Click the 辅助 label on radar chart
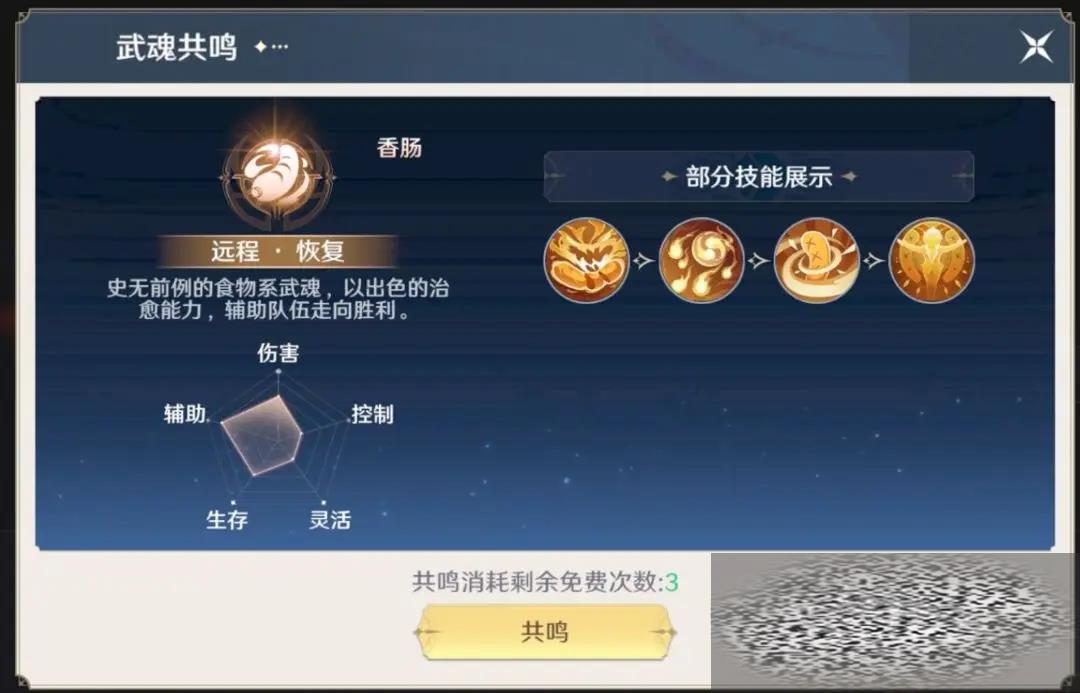 tap(185, 413)
